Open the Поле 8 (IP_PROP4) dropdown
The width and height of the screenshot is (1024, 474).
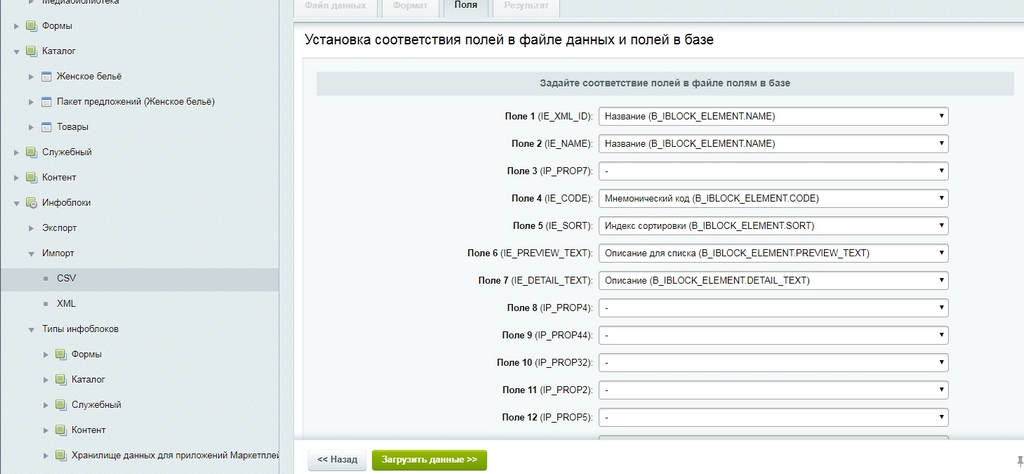(773, 308)
